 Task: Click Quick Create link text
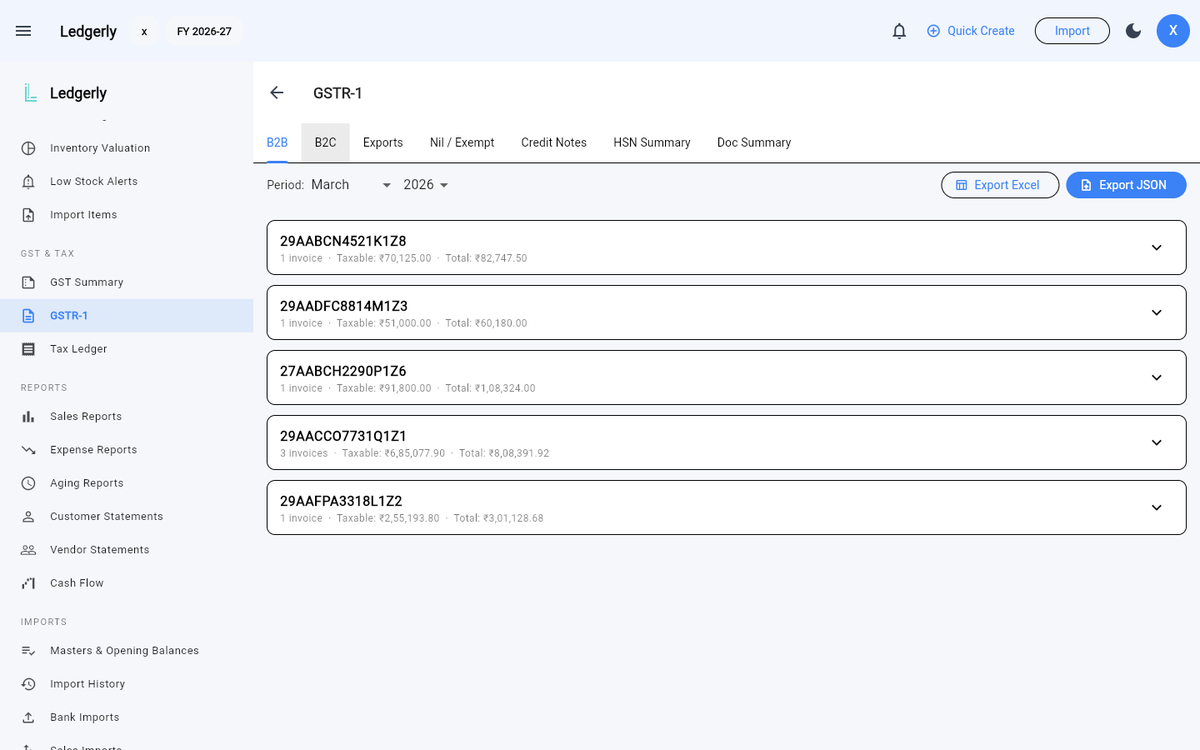[x=981, y=31]
